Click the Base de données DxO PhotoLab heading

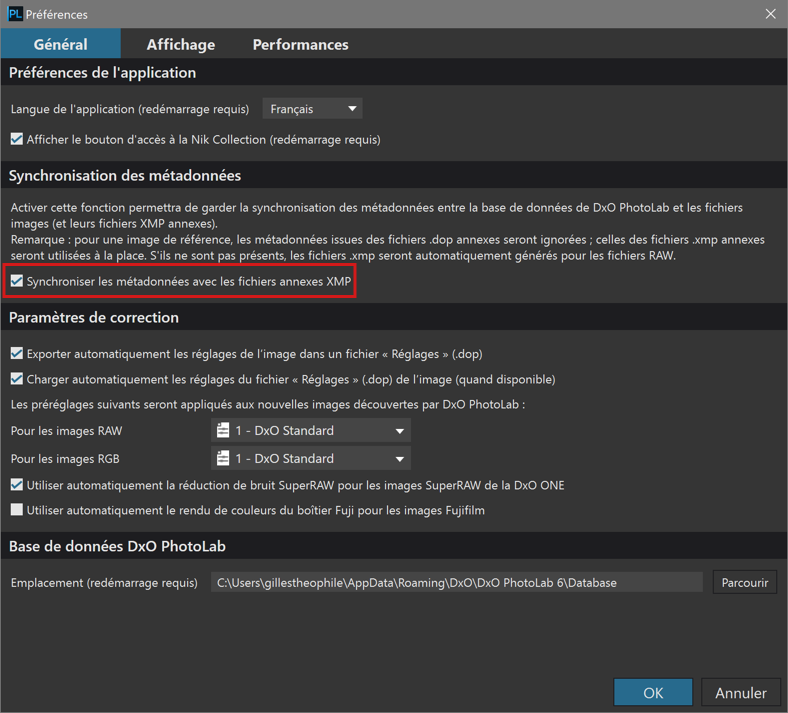(117, 546)
